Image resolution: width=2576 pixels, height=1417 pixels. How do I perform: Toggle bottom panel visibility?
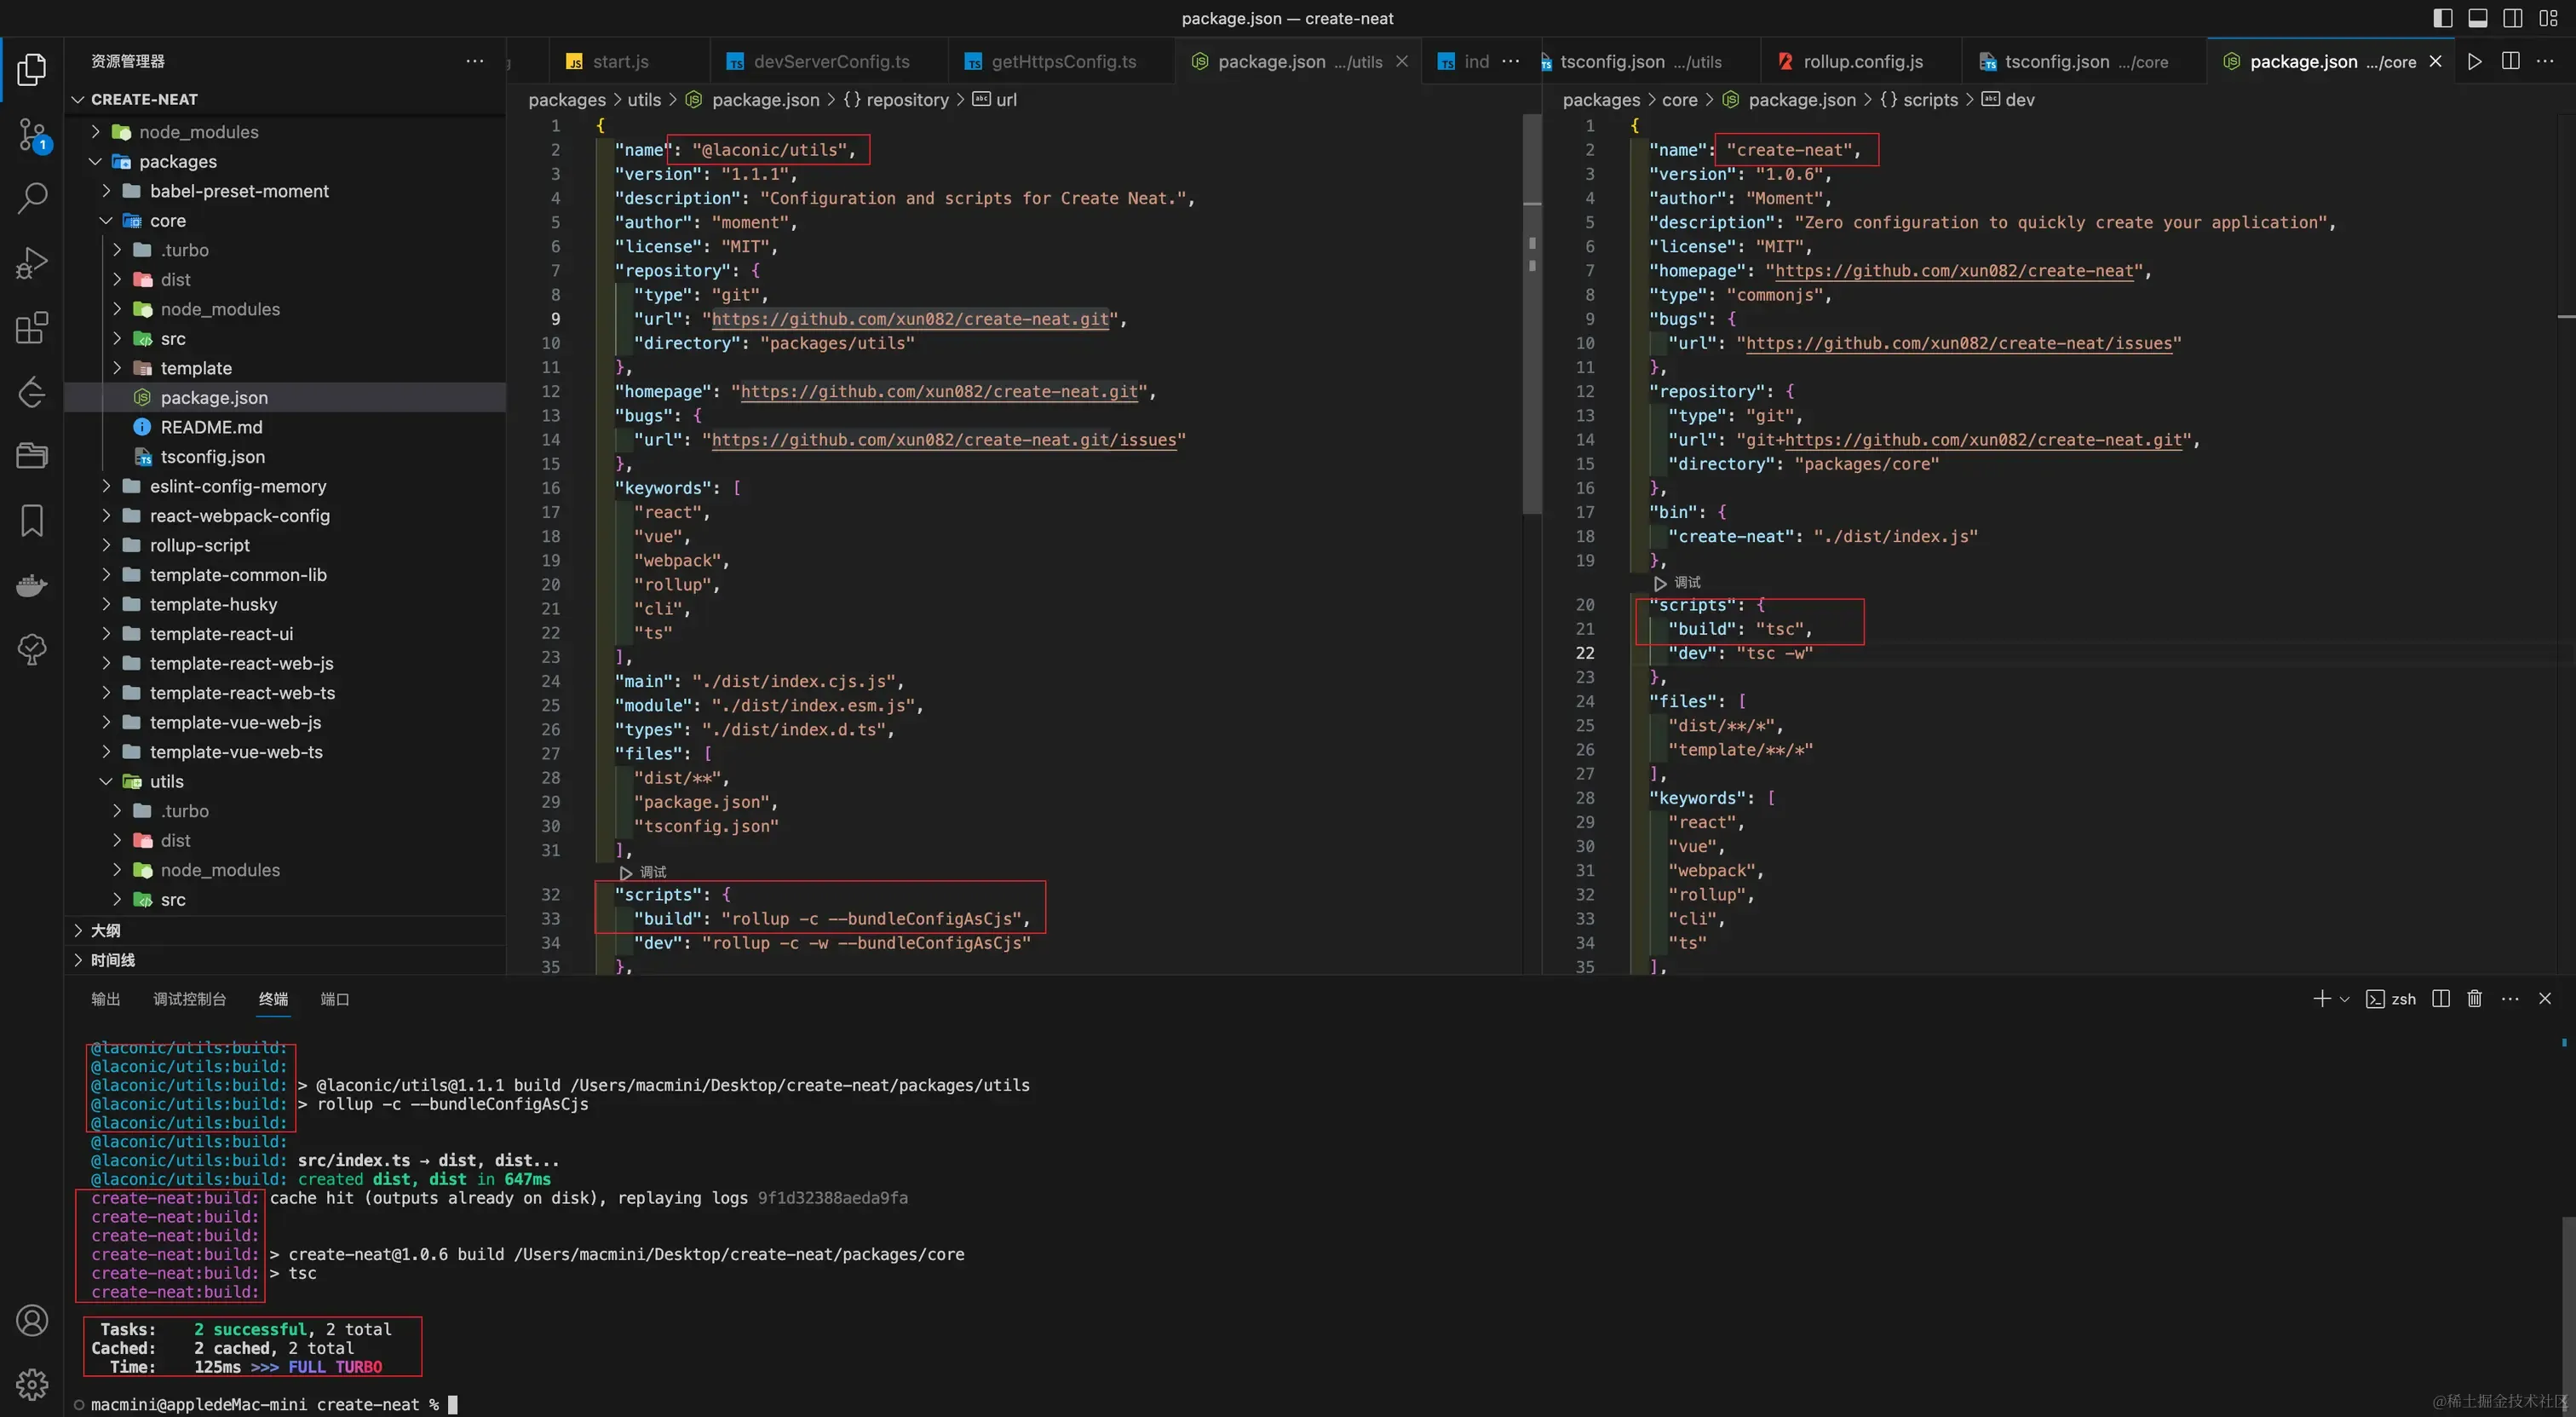pyautogui.click(x=2478, y=18)
